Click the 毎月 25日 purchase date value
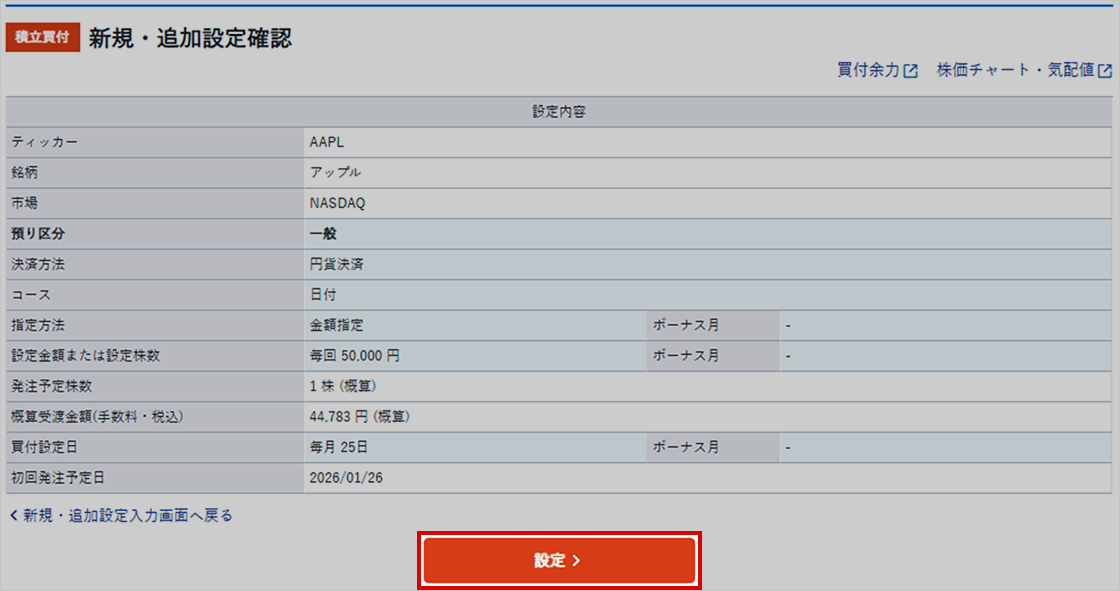 click(x=340, y=447)
